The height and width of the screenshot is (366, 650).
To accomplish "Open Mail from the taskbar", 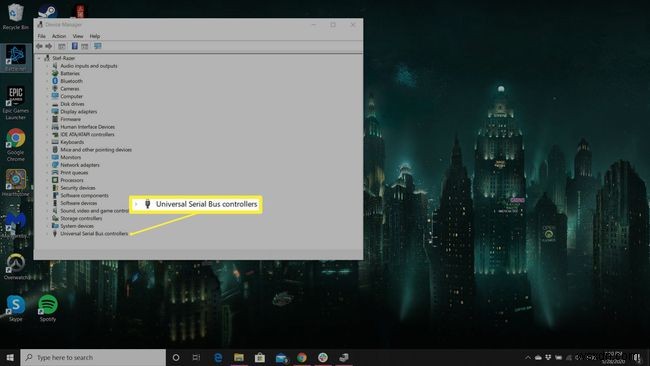I will 281,357.
